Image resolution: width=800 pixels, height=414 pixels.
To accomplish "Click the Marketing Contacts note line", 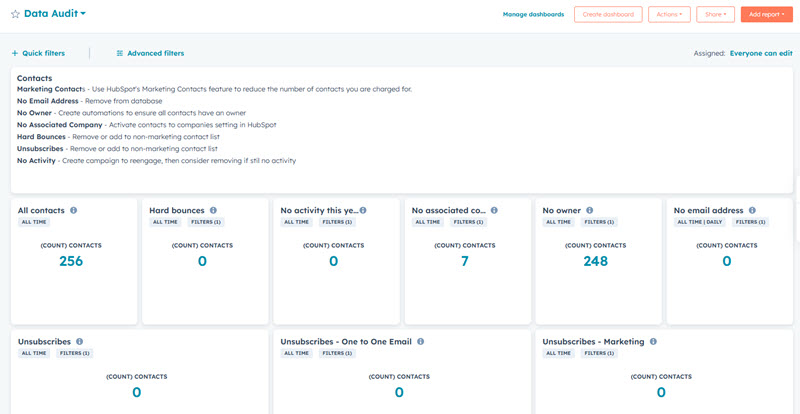I will (x=214, y=89).
